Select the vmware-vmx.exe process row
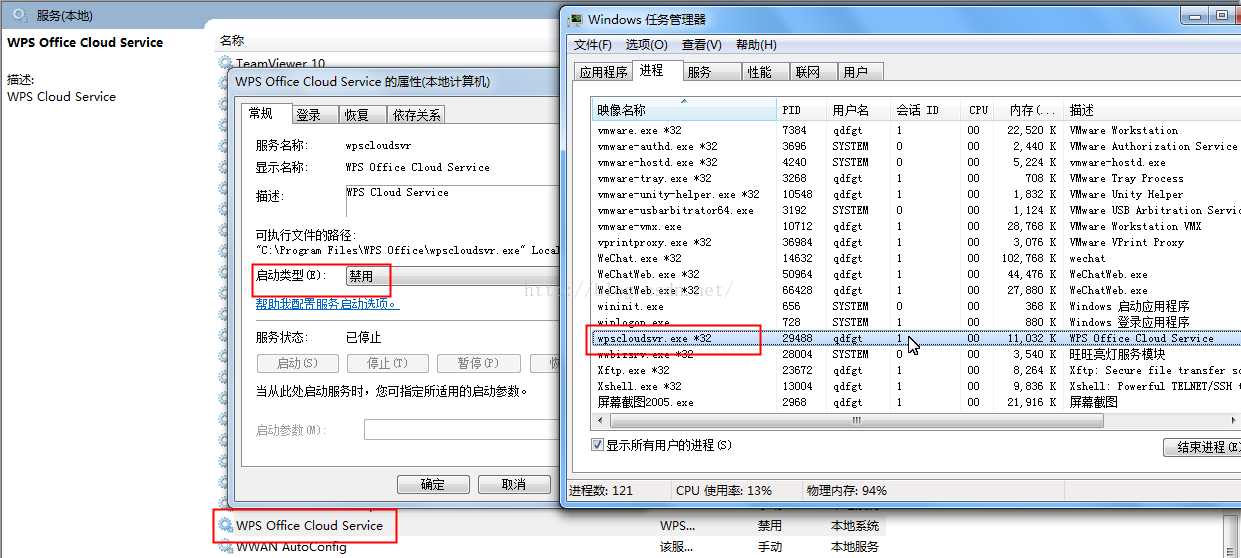Screen dimensions: 1241x558 tap(916, 226)
